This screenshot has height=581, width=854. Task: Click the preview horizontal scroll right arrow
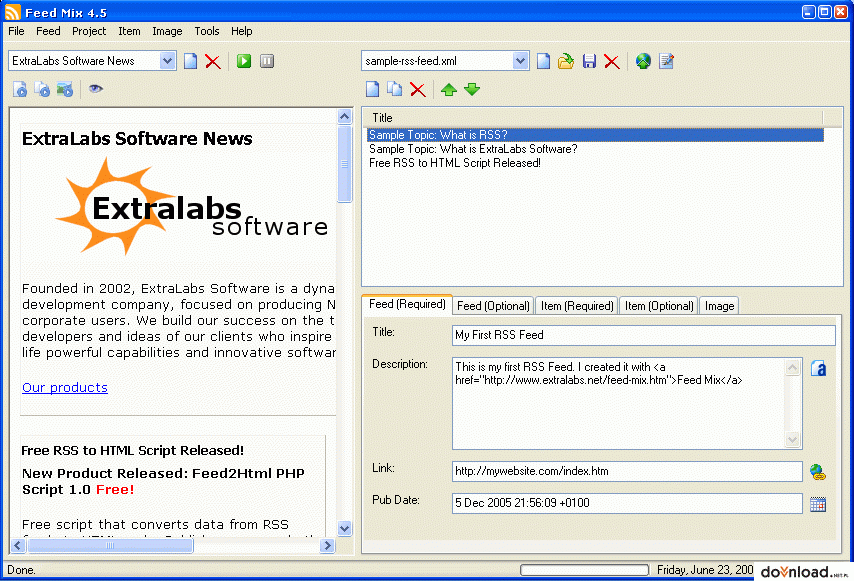pyautogui.click(x=327, y=545)
